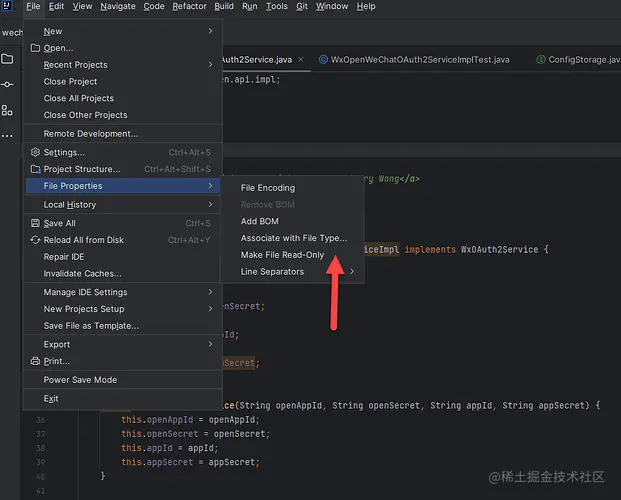Expand the Recent Projects submenu
This screenshot has height=500, width=621.
[x=210, y=65]
